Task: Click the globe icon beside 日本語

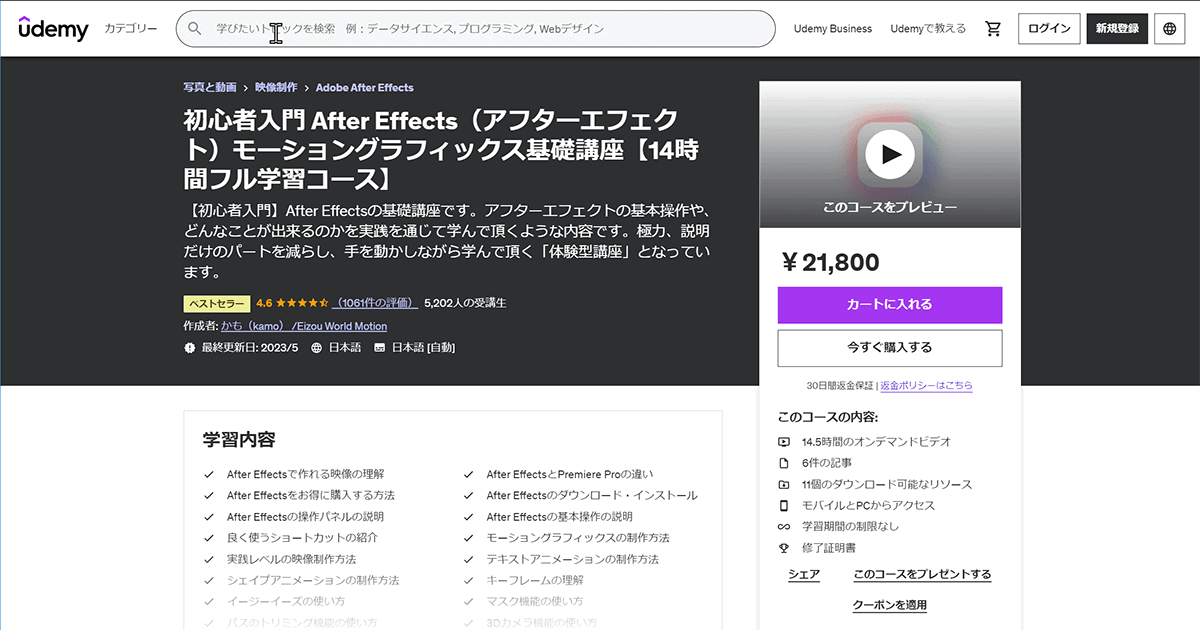Action: tap(317, 348)
